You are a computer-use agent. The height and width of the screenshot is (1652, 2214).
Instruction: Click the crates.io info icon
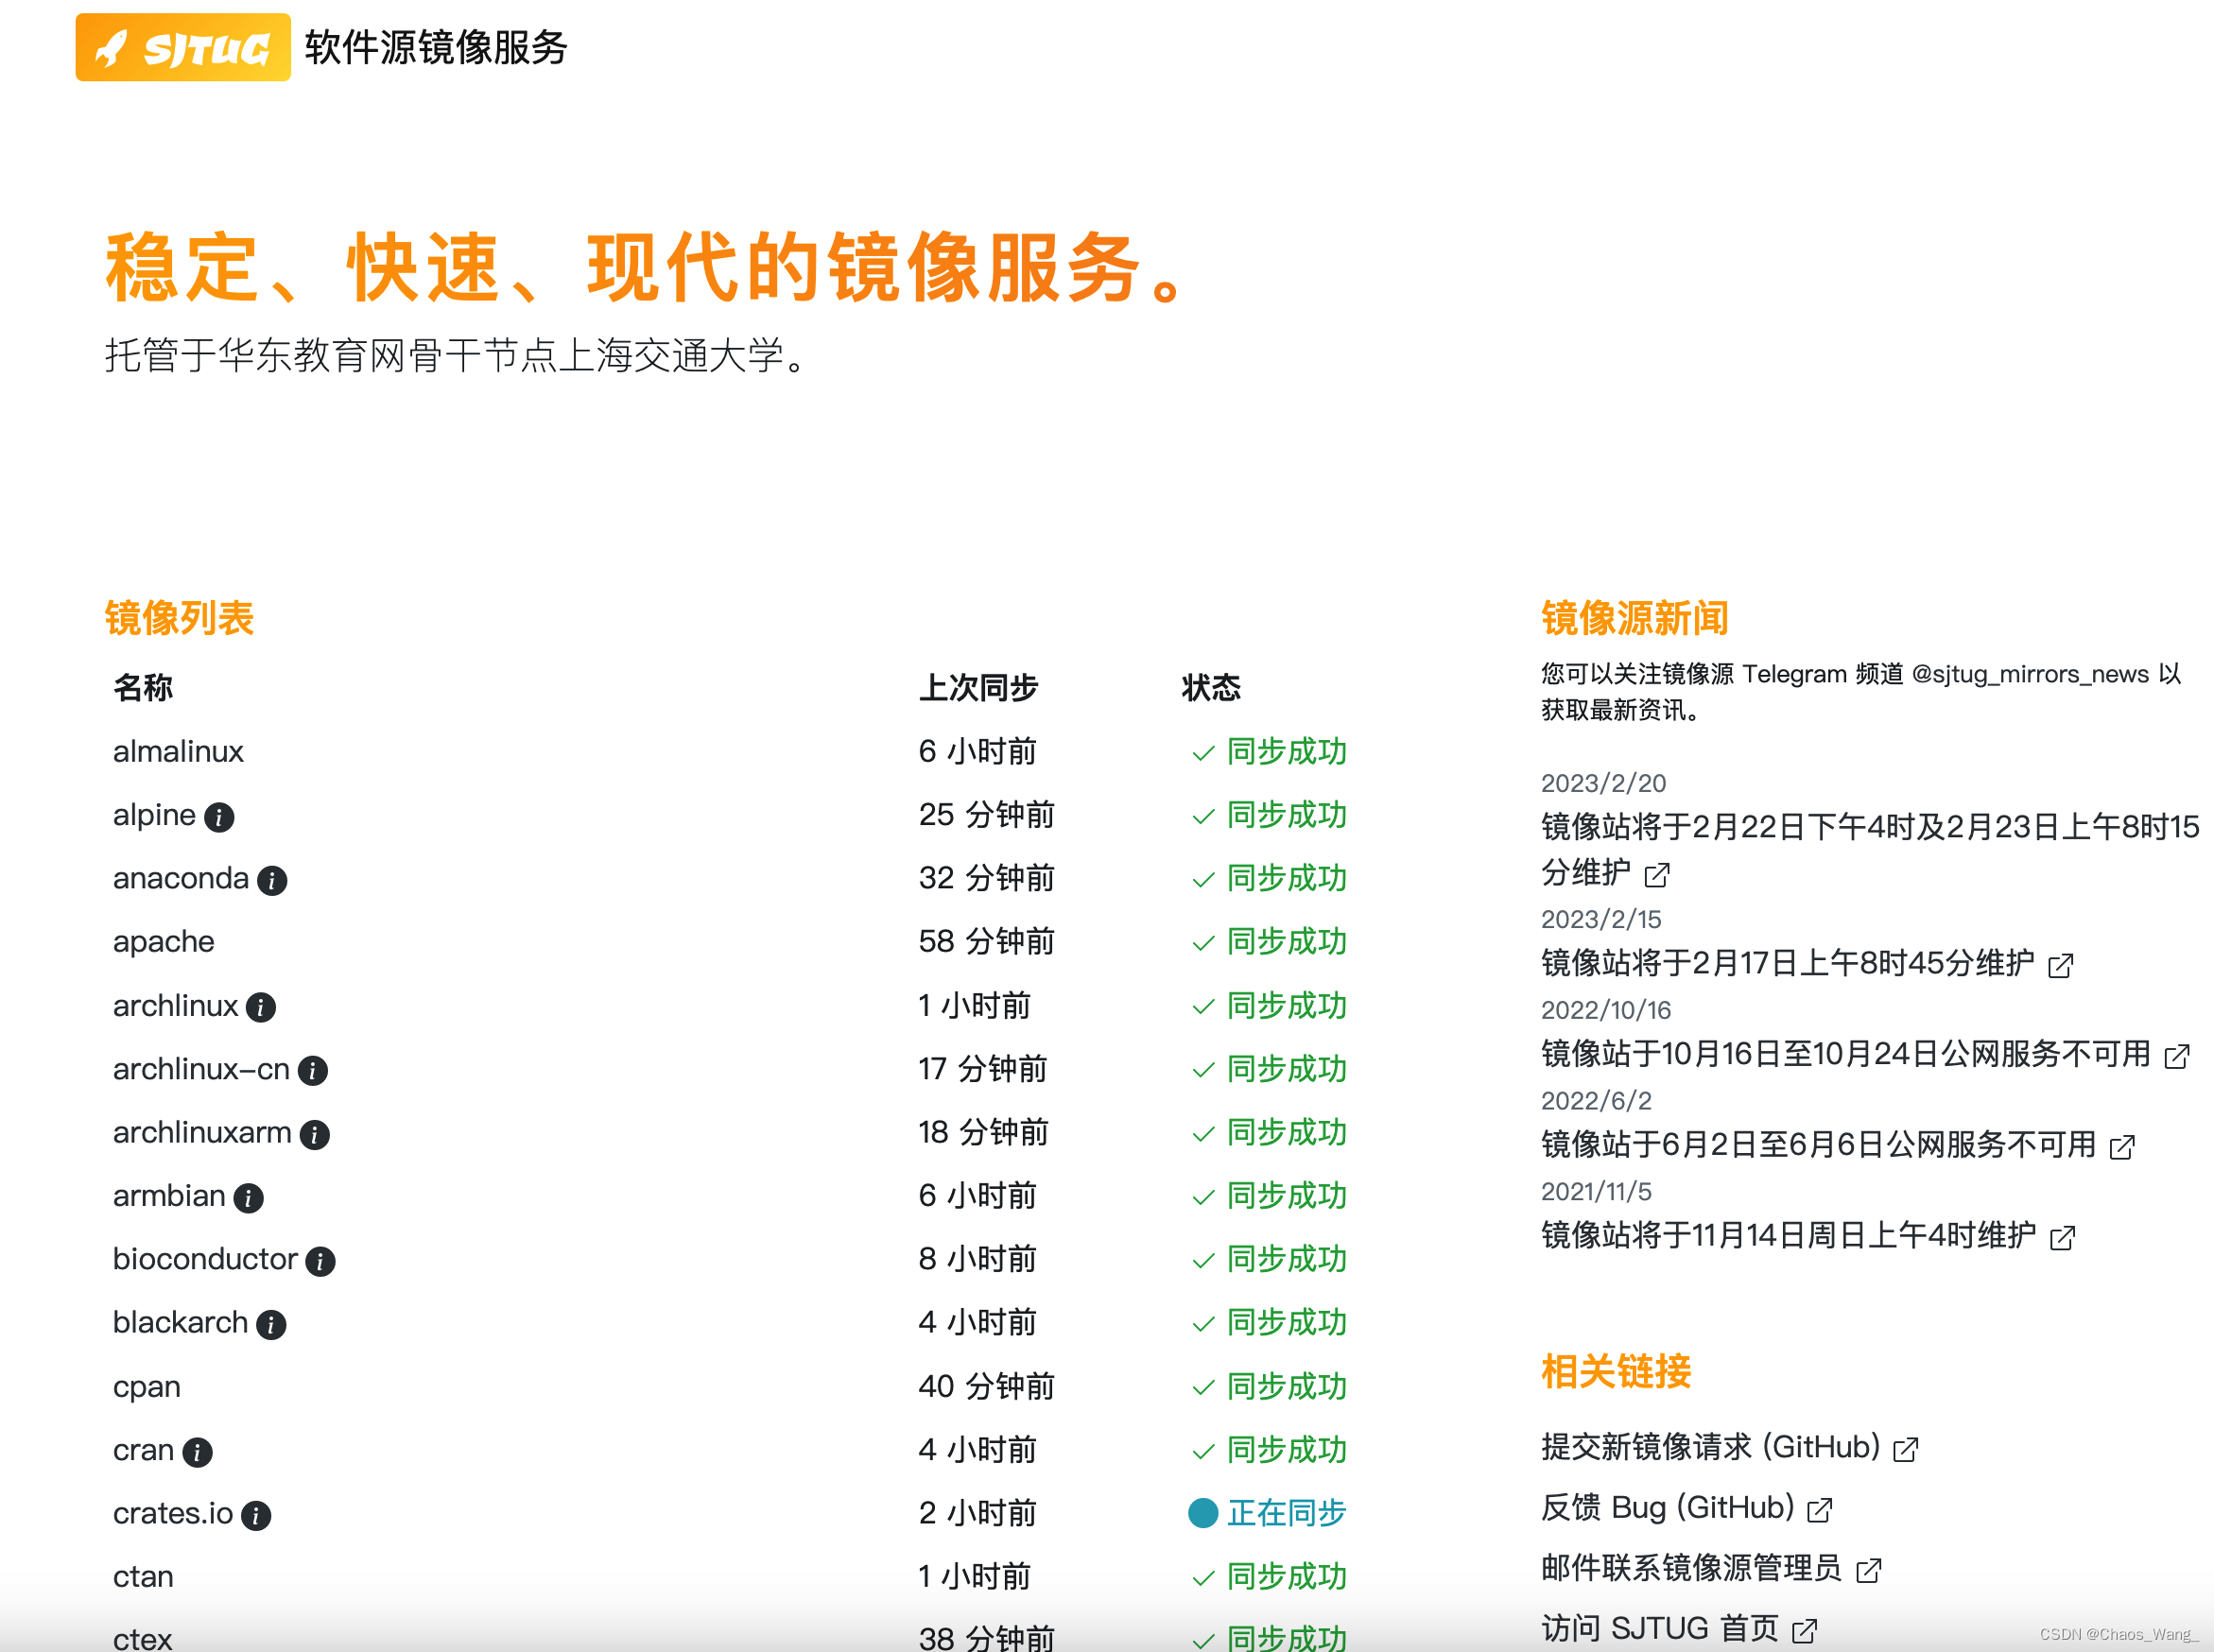(x=257, y=1516)
